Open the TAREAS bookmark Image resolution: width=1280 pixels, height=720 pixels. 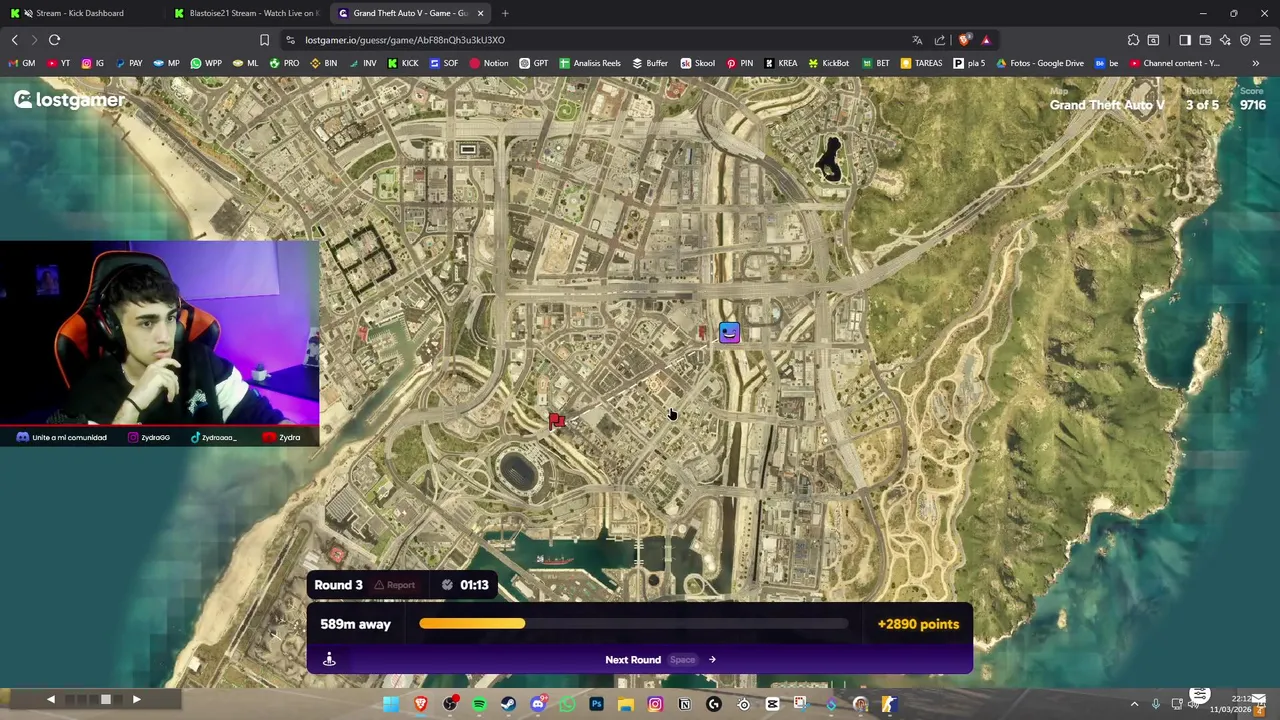pyautogui.click(x=921, y=63)
